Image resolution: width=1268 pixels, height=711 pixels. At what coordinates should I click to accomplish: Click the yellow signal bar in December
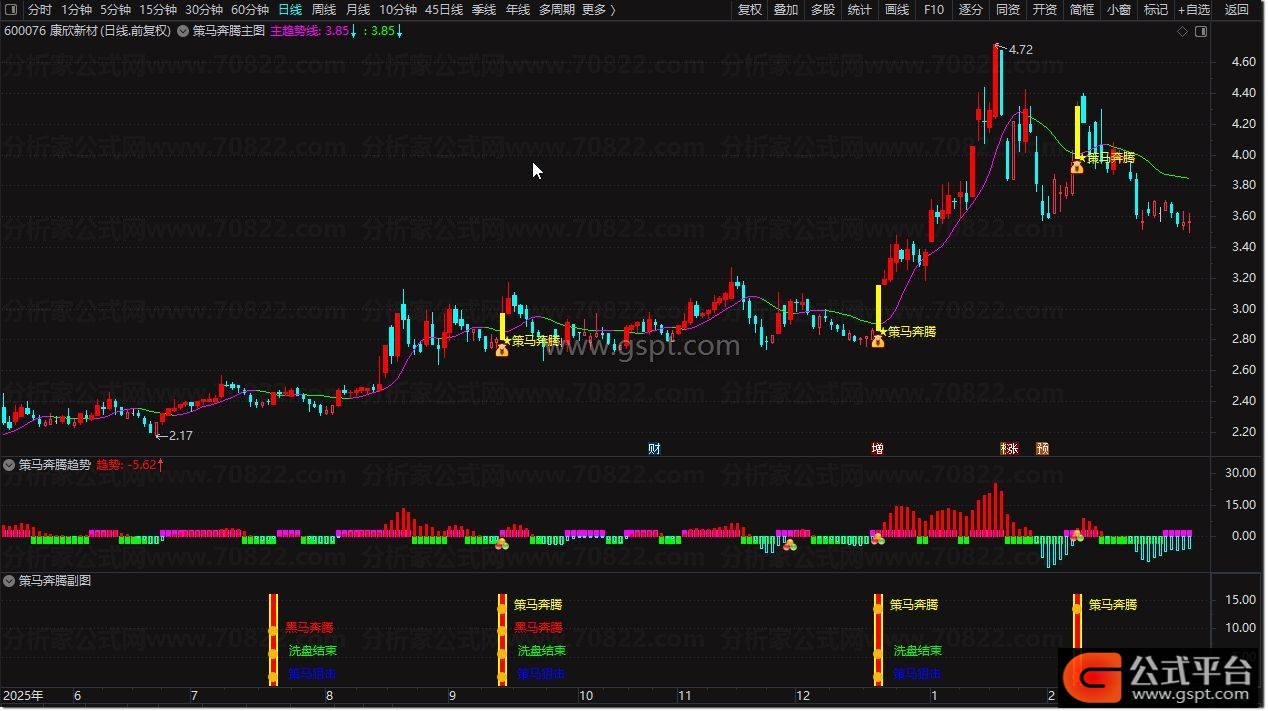[878, 306]
